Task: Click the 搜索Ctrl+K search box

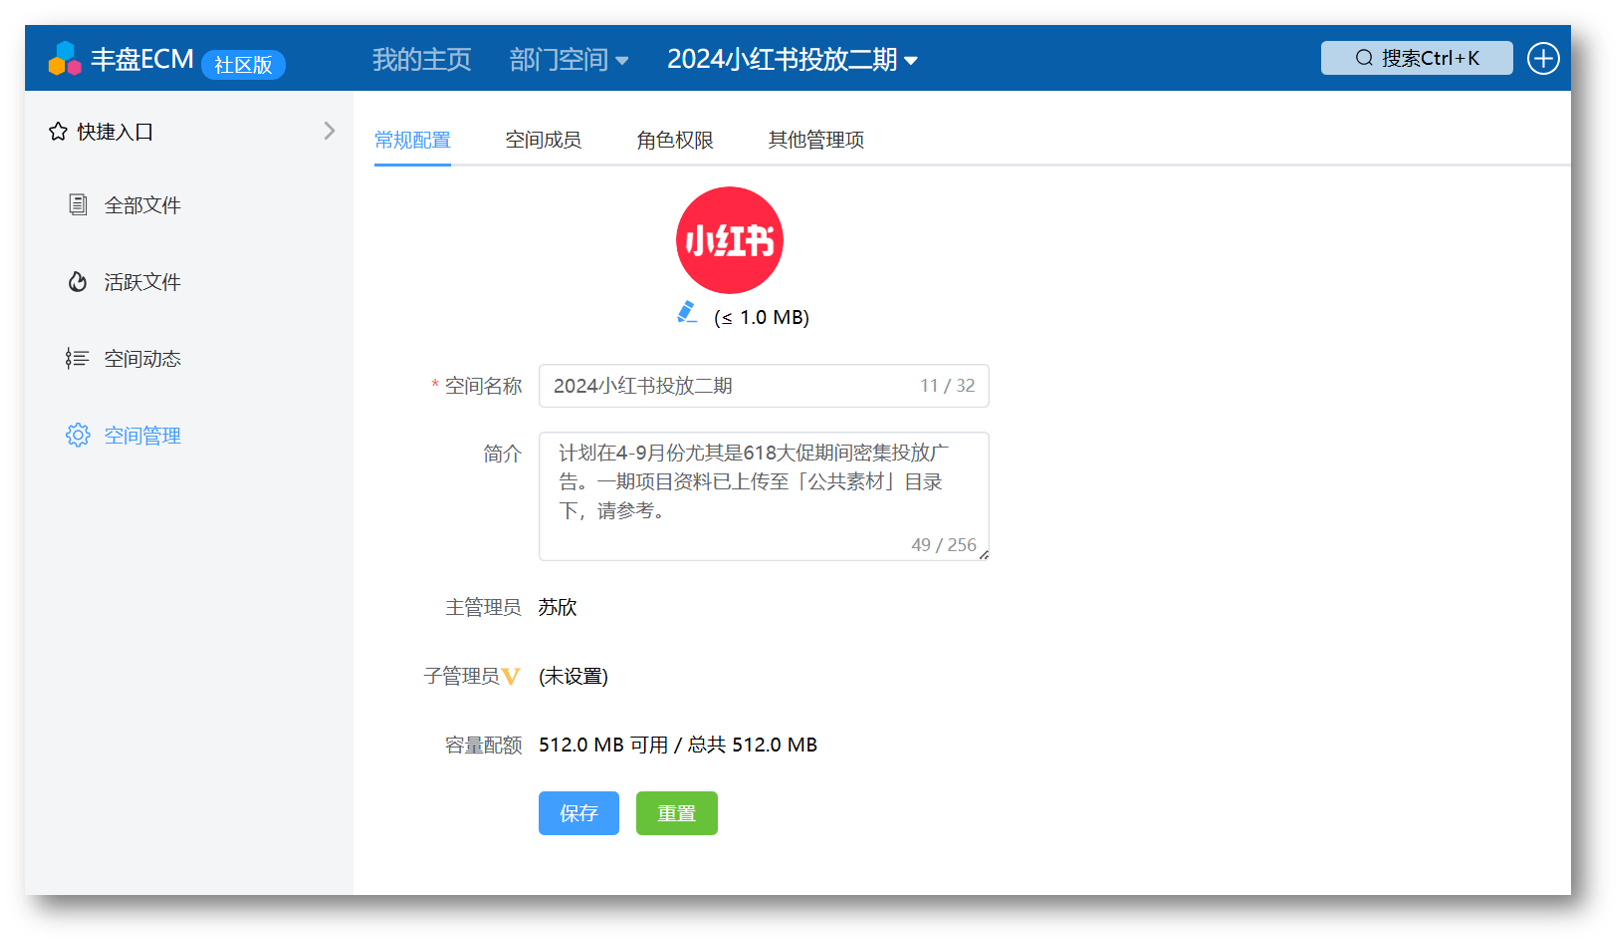Action: (1416, 58)
